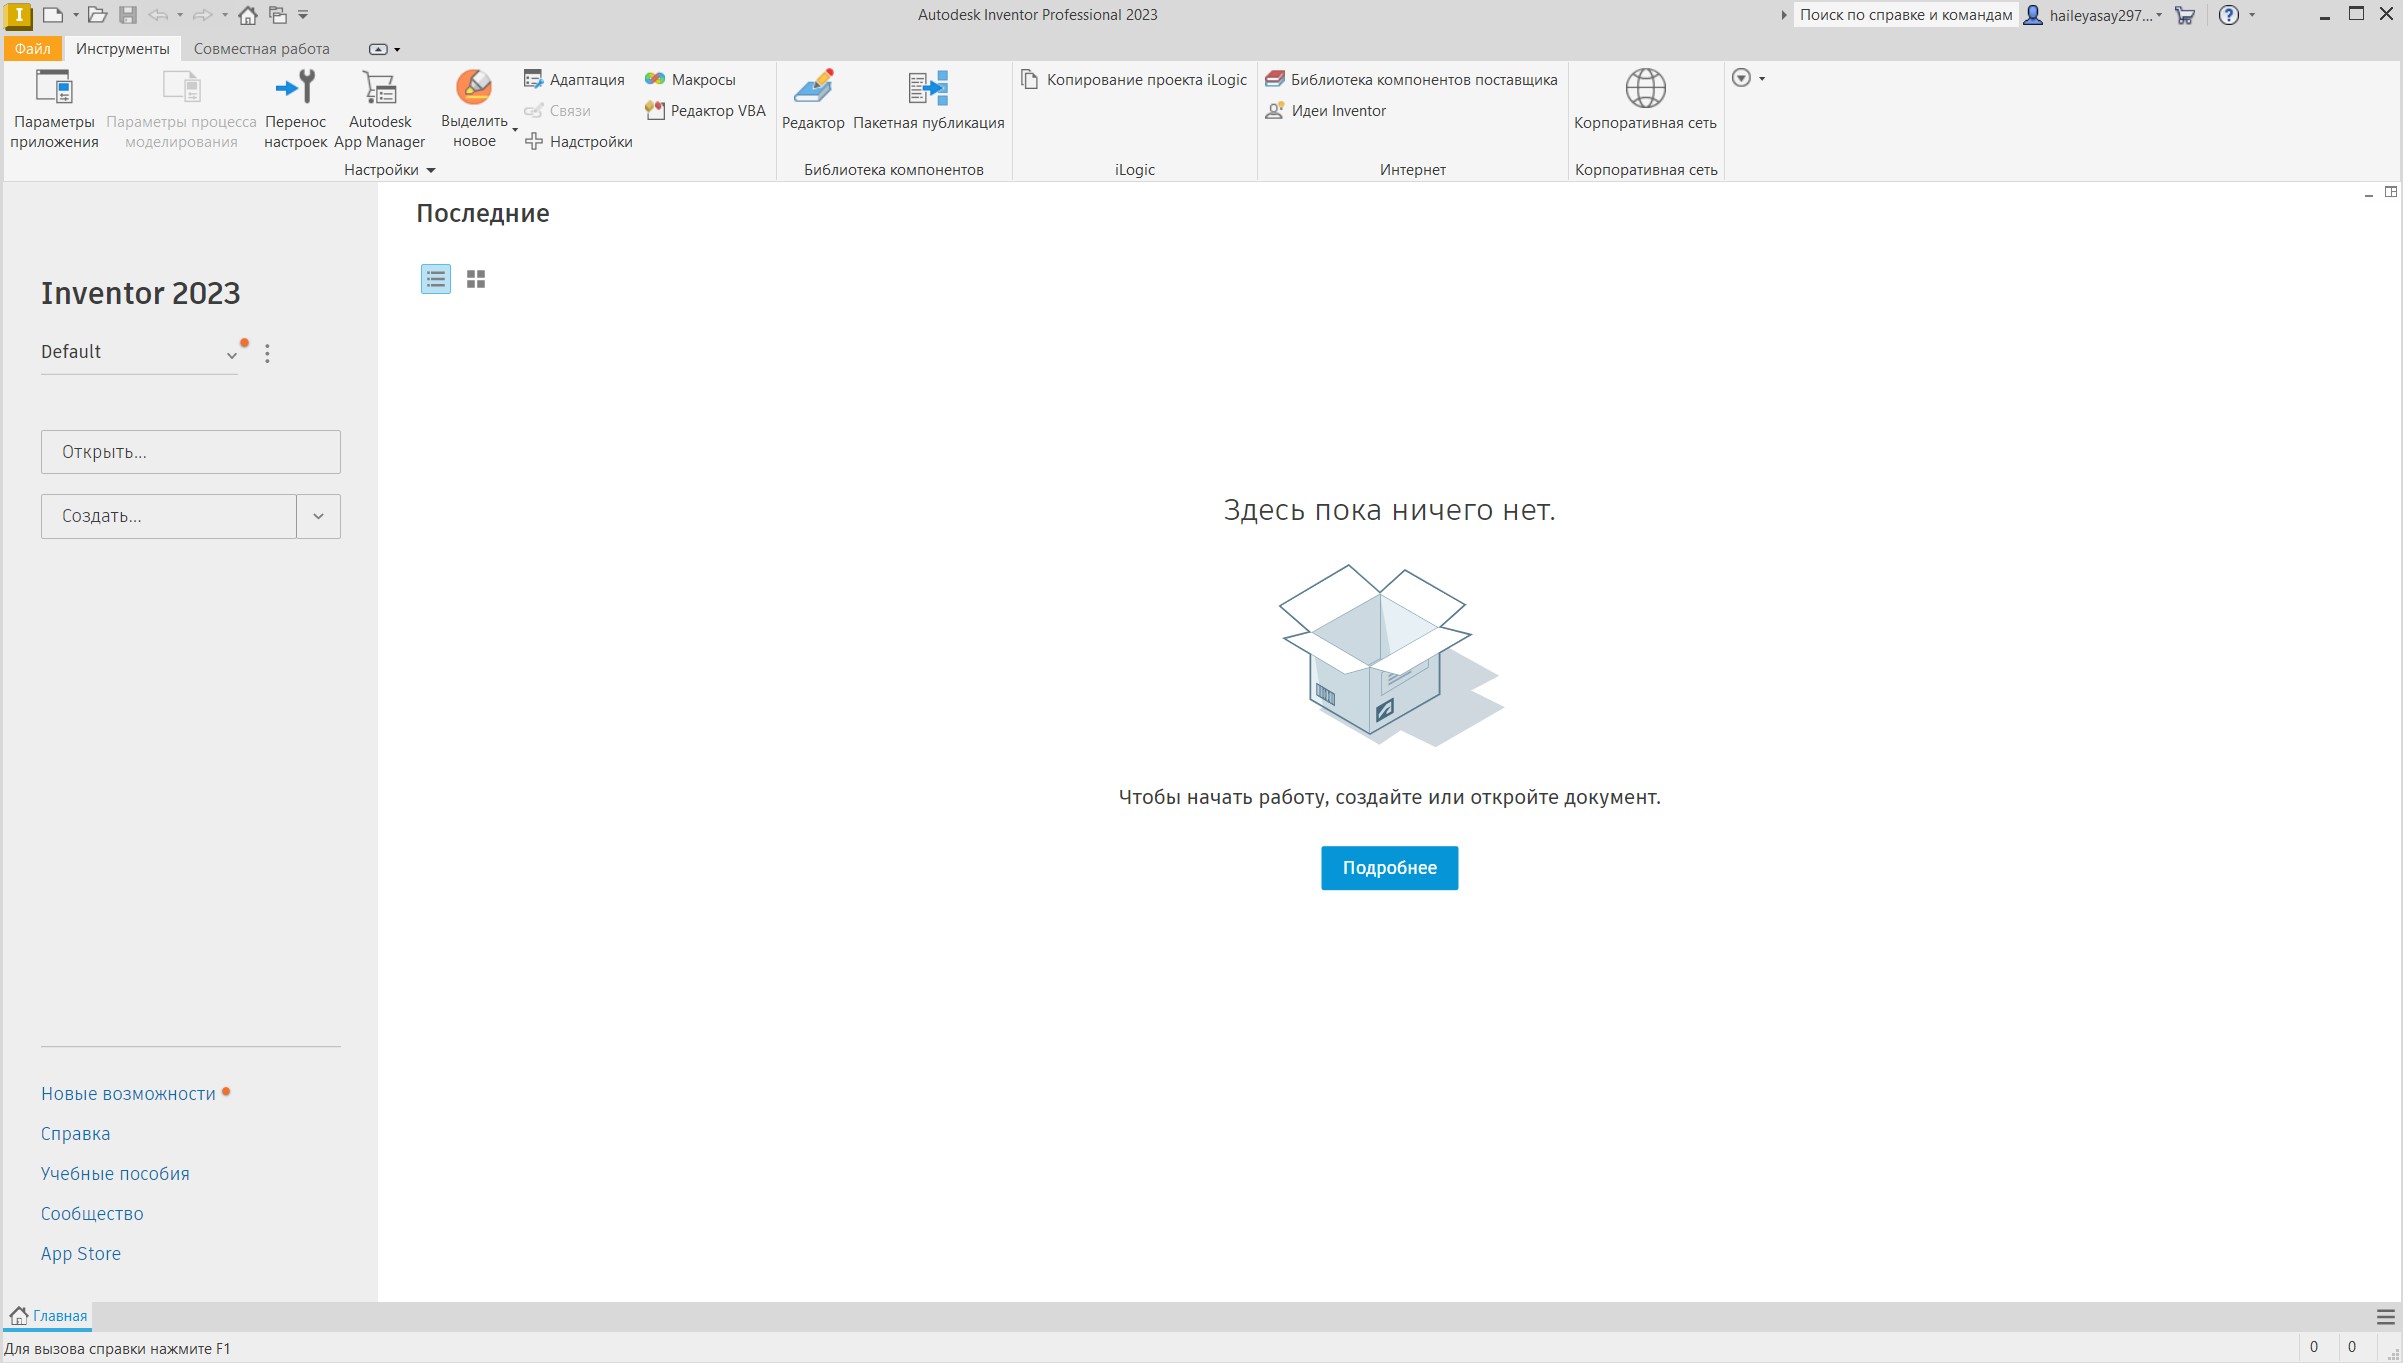
Task: Open the Content Center Редактор
Action: click(813, 100)
